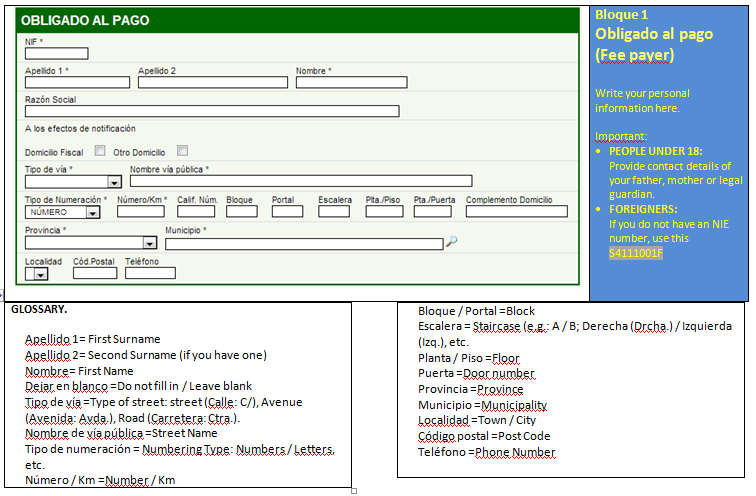
Task: Click the Complemento Domicilio field
Action: click(x=510, y=212)
